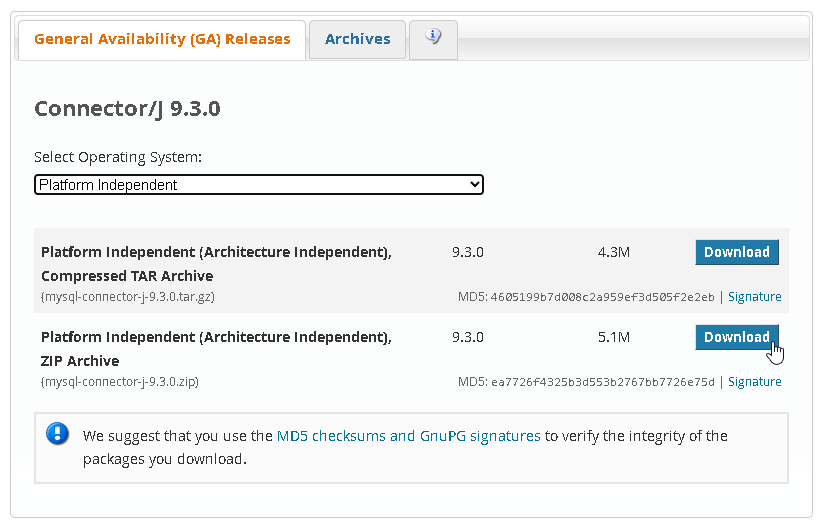Click the mysql-connector-j-9.3.0.zip filename

pyautogui.click(x=119, y=382)
